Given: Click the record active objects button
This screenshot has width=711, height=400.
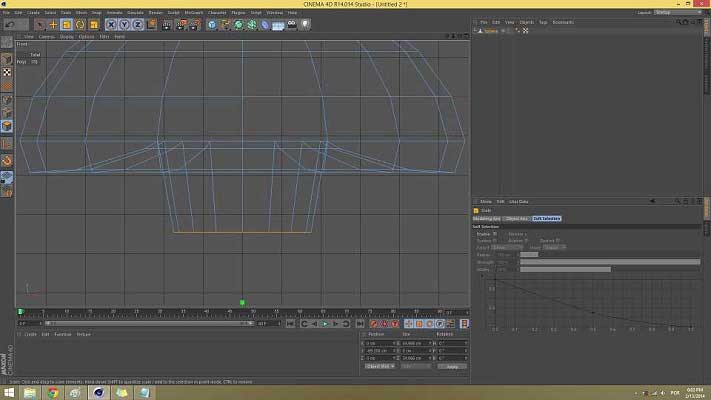Looking at the screenshot, I should 375,323.
